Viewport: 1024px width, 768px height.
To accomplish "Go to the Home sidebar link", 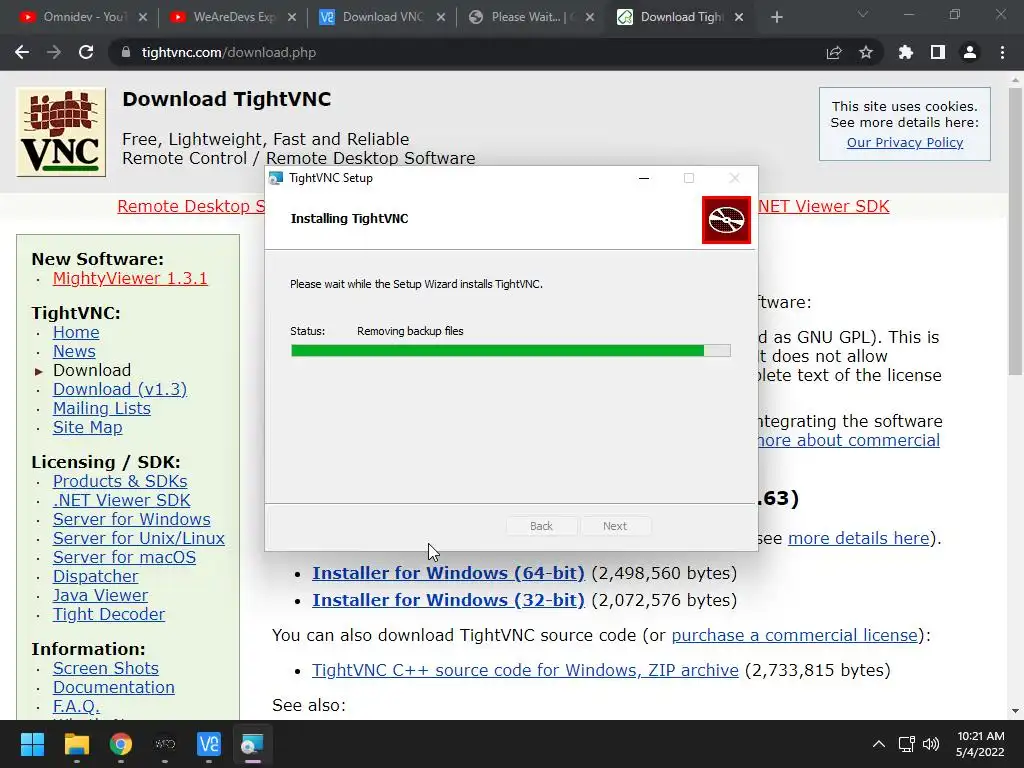I will pyautogui.click(x=76, y=332).
